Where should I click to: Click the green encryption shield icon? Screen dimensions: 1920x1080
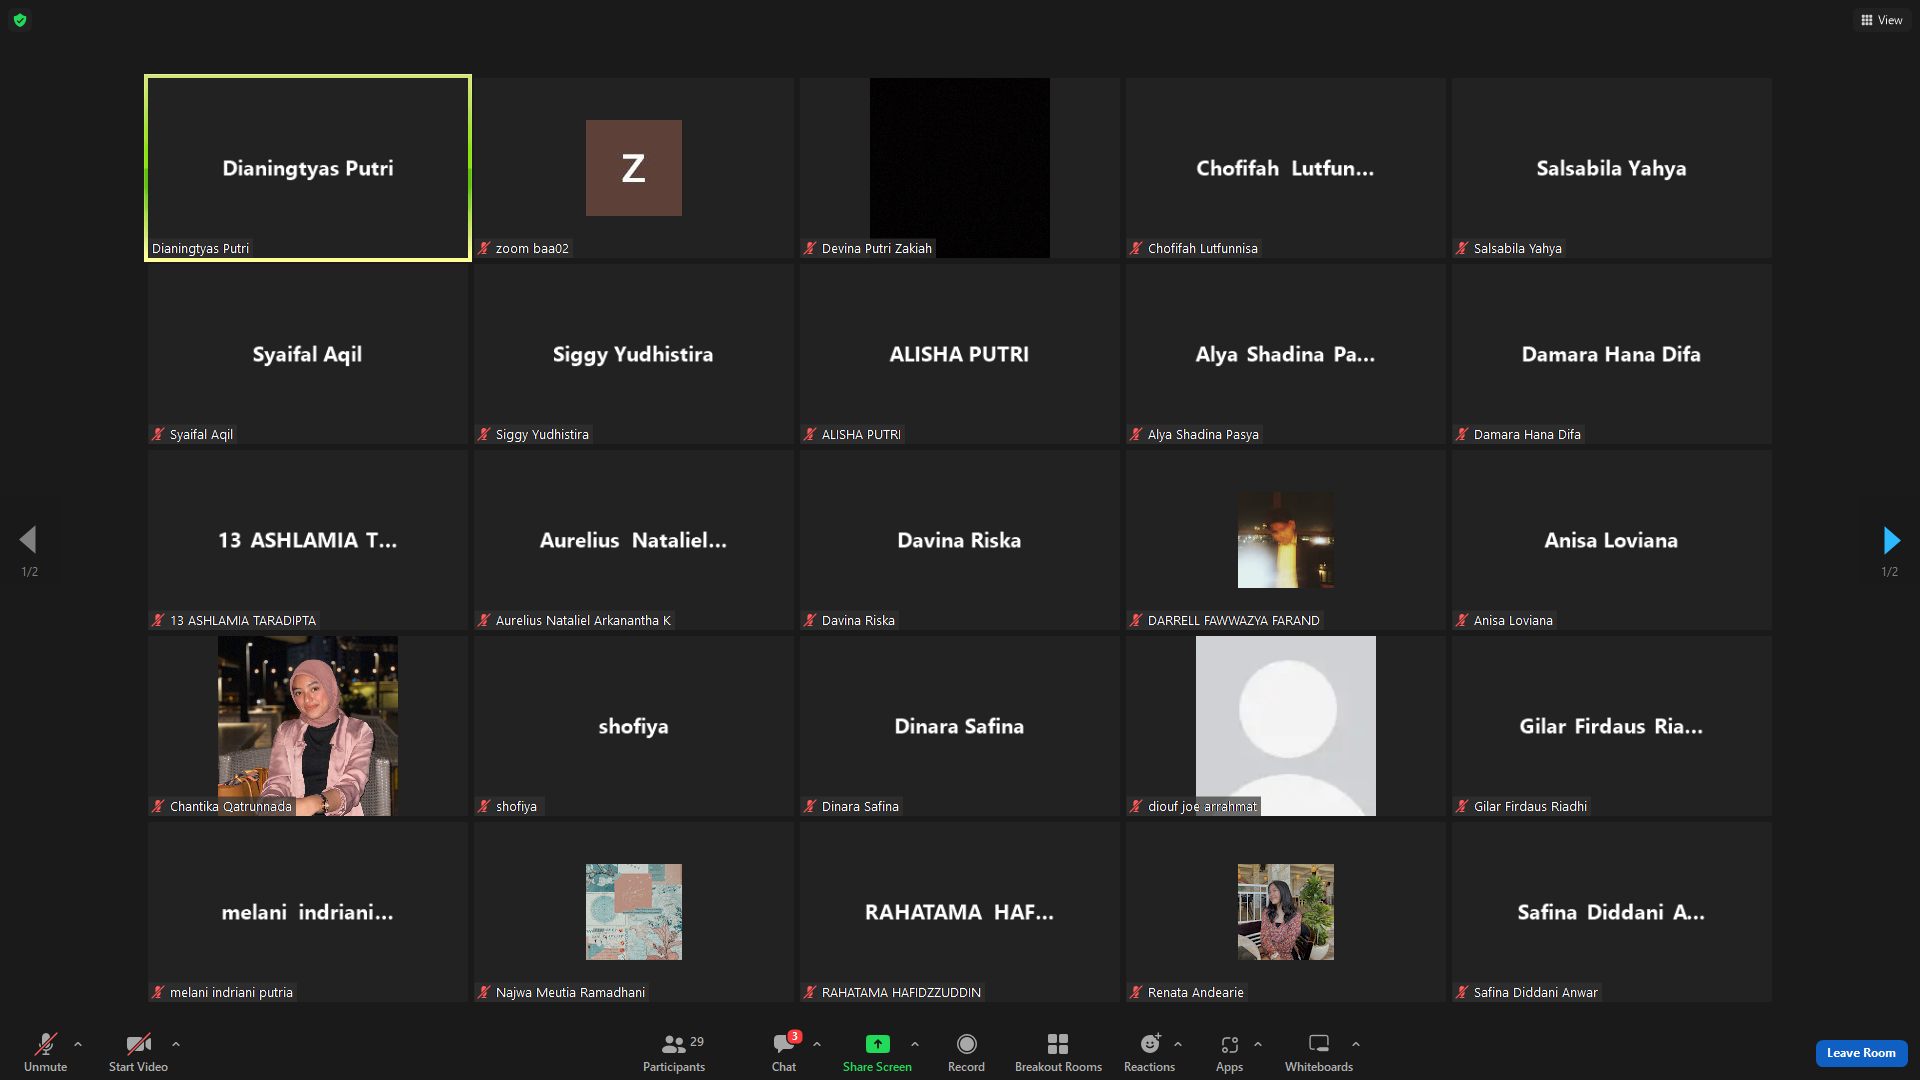[x=20, y=20]
